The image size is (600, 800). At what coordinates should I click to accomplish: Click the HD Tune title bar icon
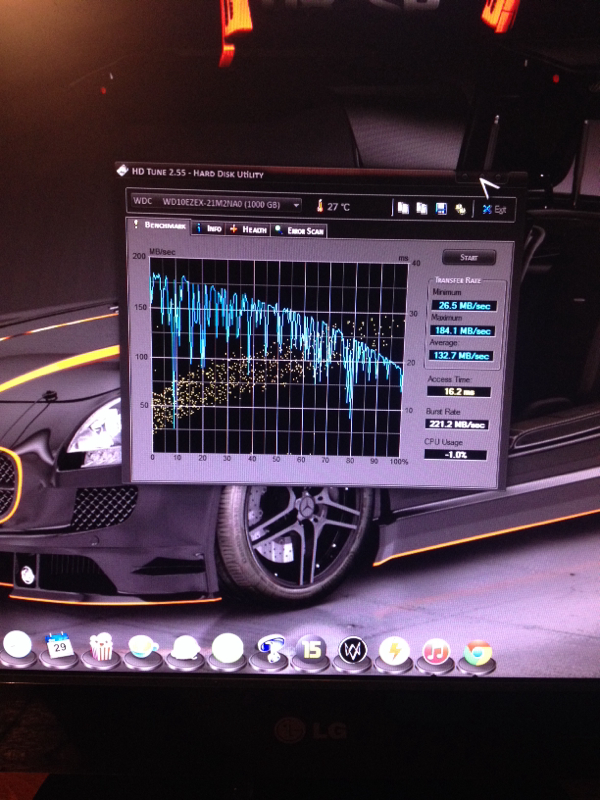coord(122,170)
